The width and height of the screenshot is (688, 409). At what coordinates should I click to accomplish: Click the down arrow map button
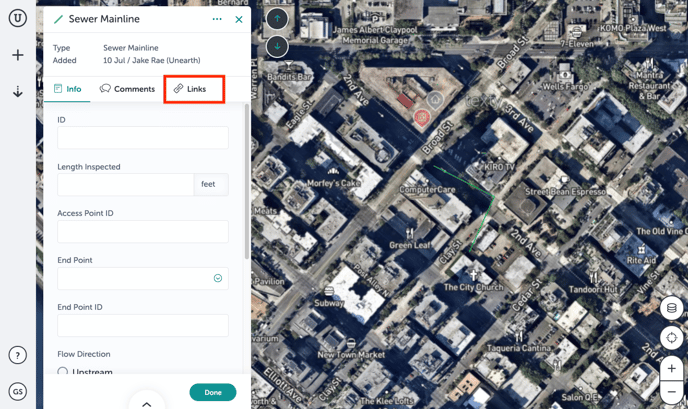click(x=277, y=46)
